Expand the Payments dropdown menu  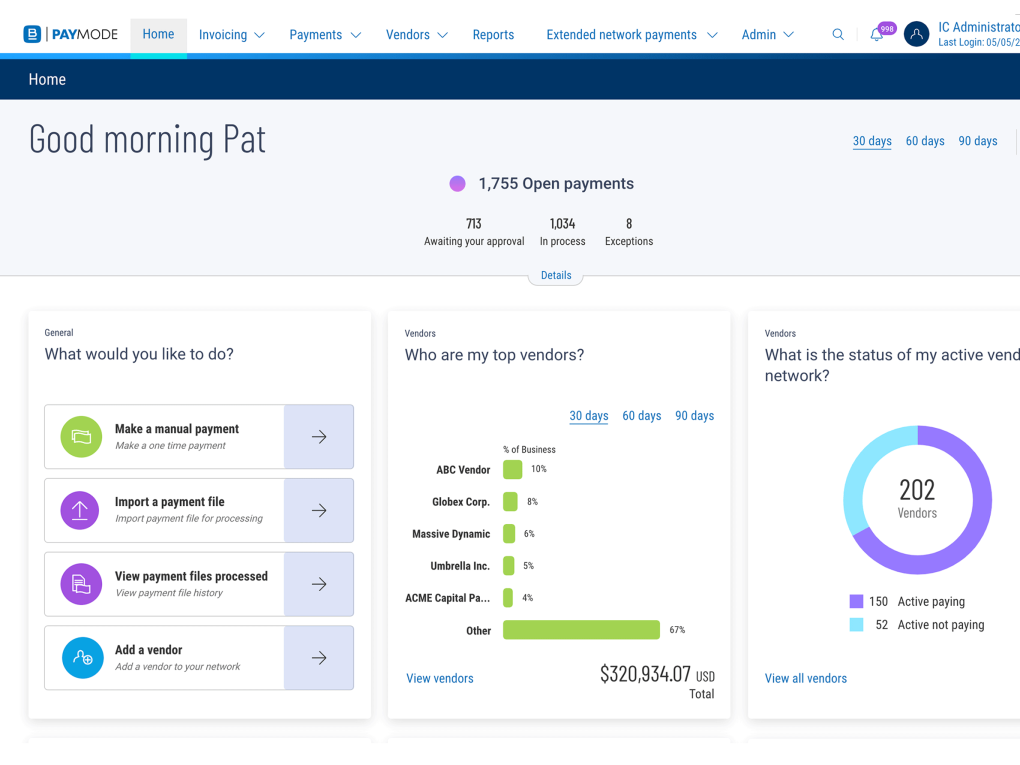tap(325, 35)
